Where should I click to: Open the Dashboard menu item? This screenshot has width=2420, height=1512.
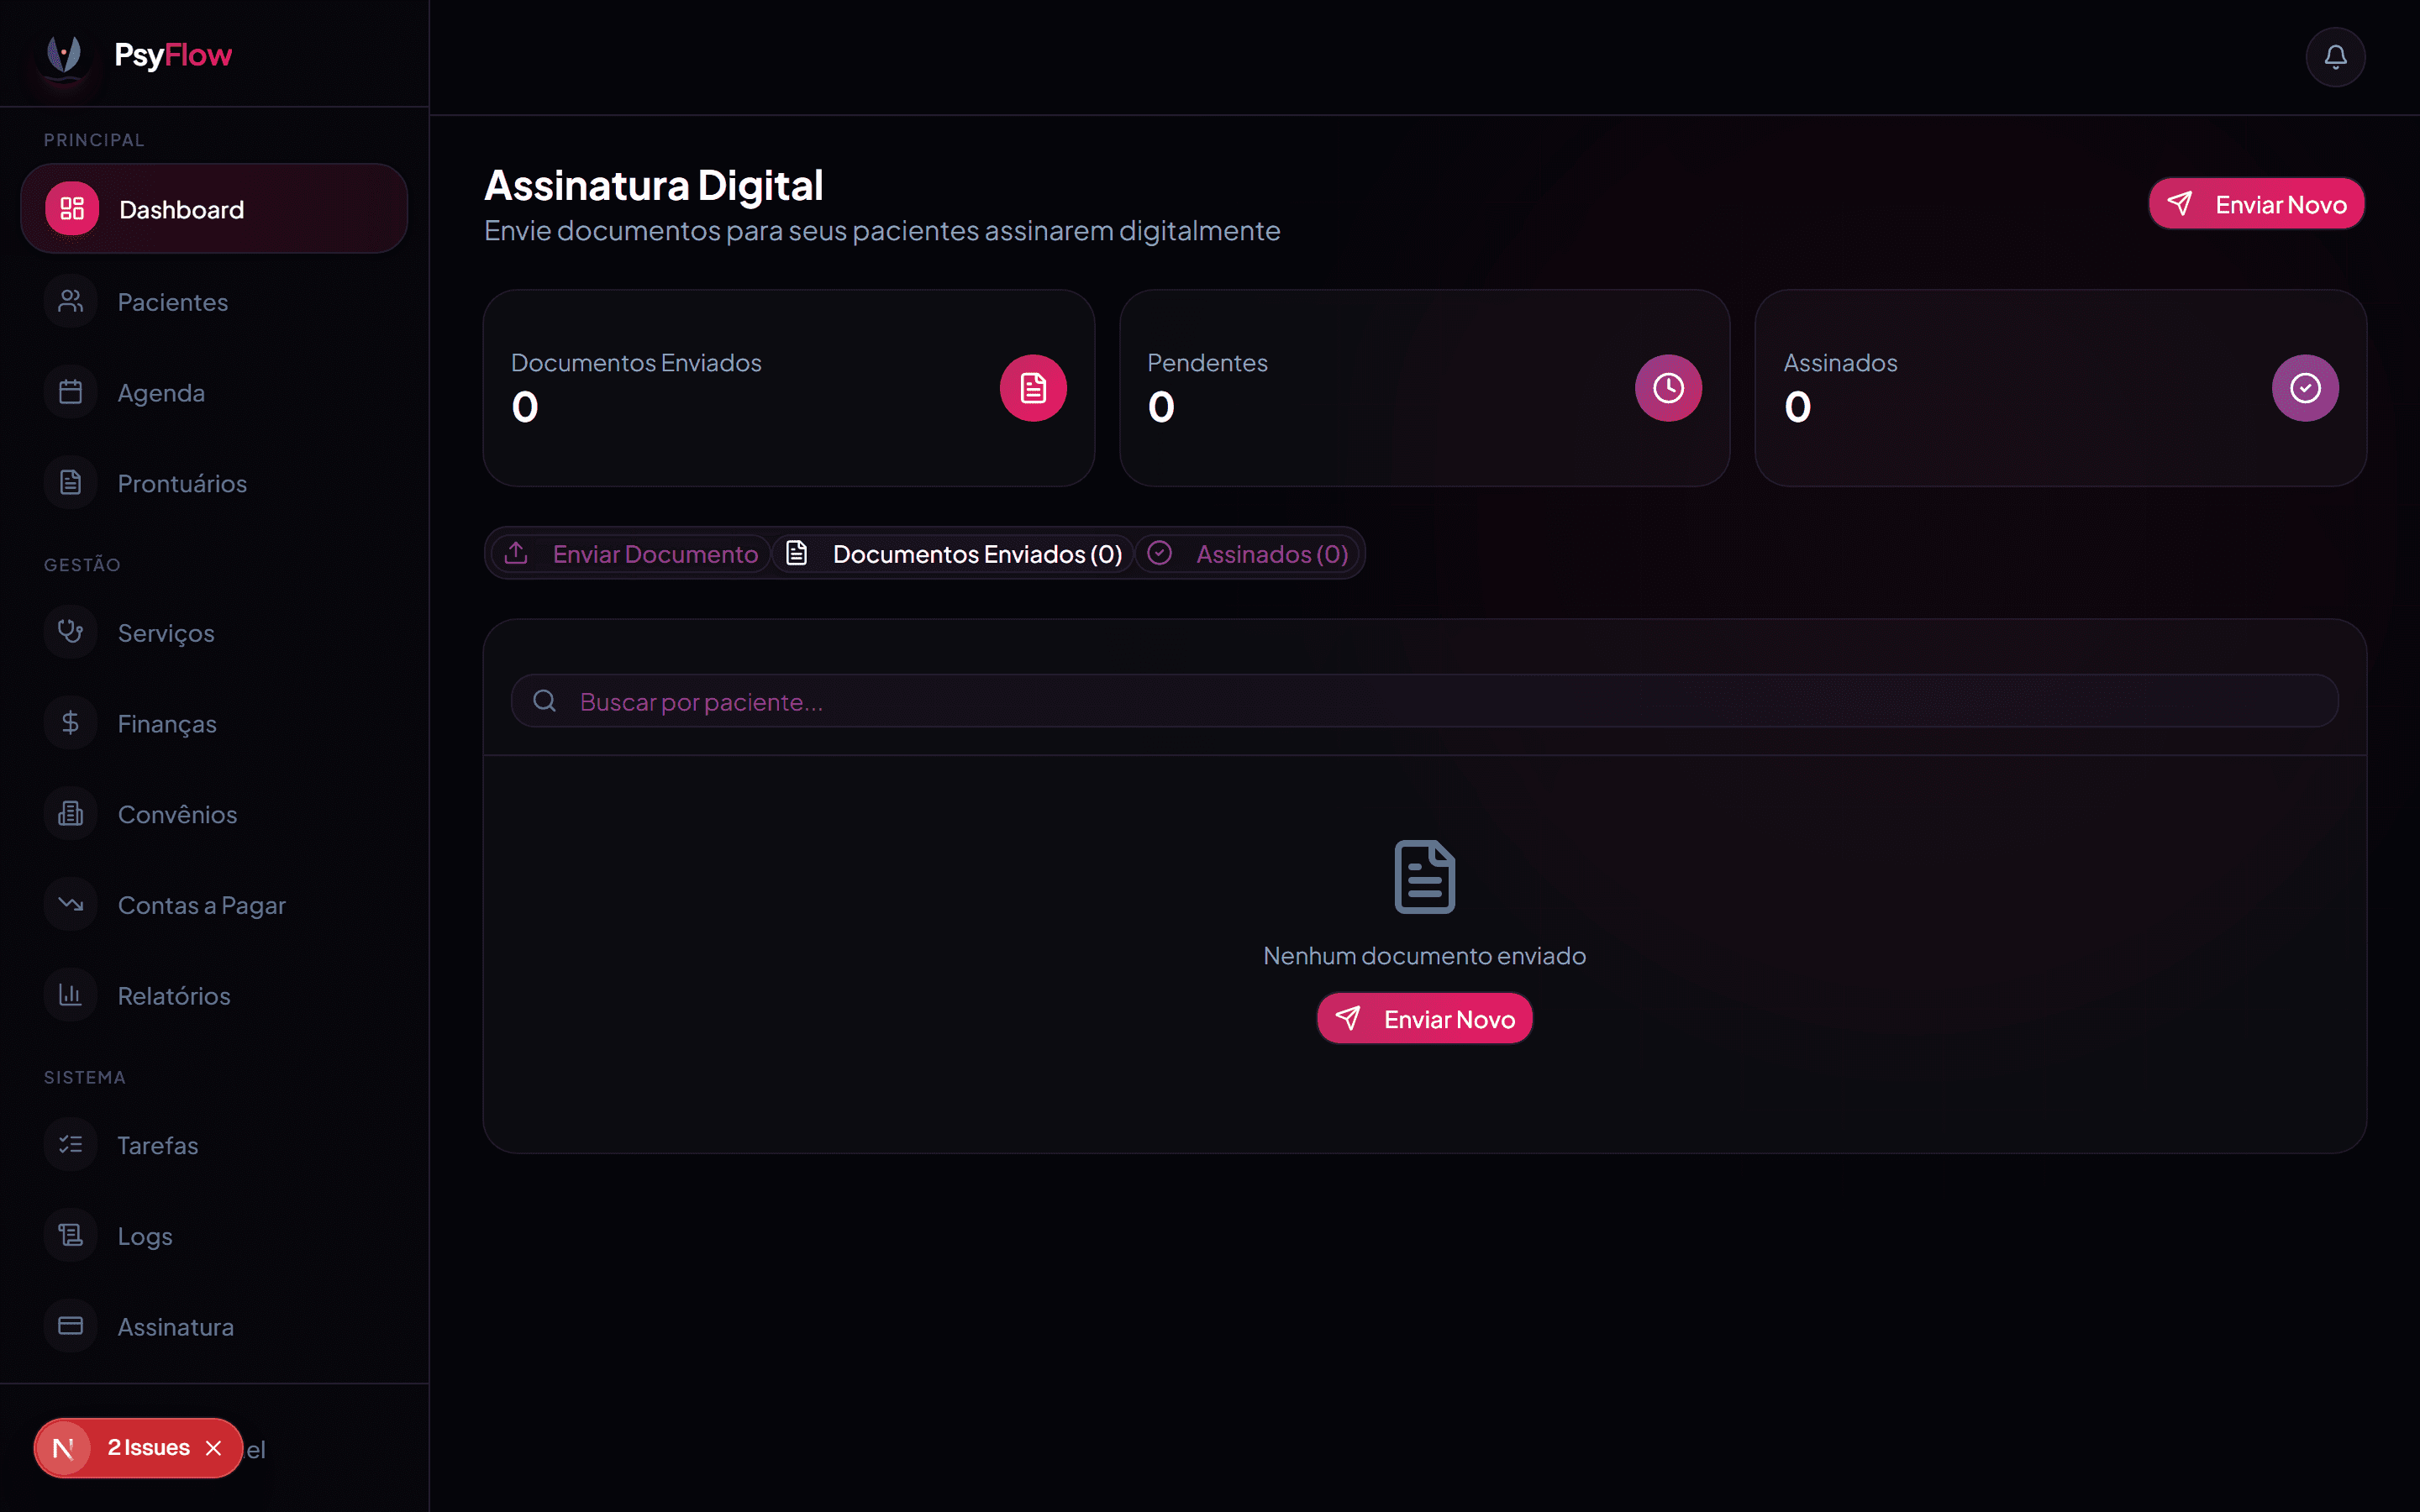(x=214, y=208)
